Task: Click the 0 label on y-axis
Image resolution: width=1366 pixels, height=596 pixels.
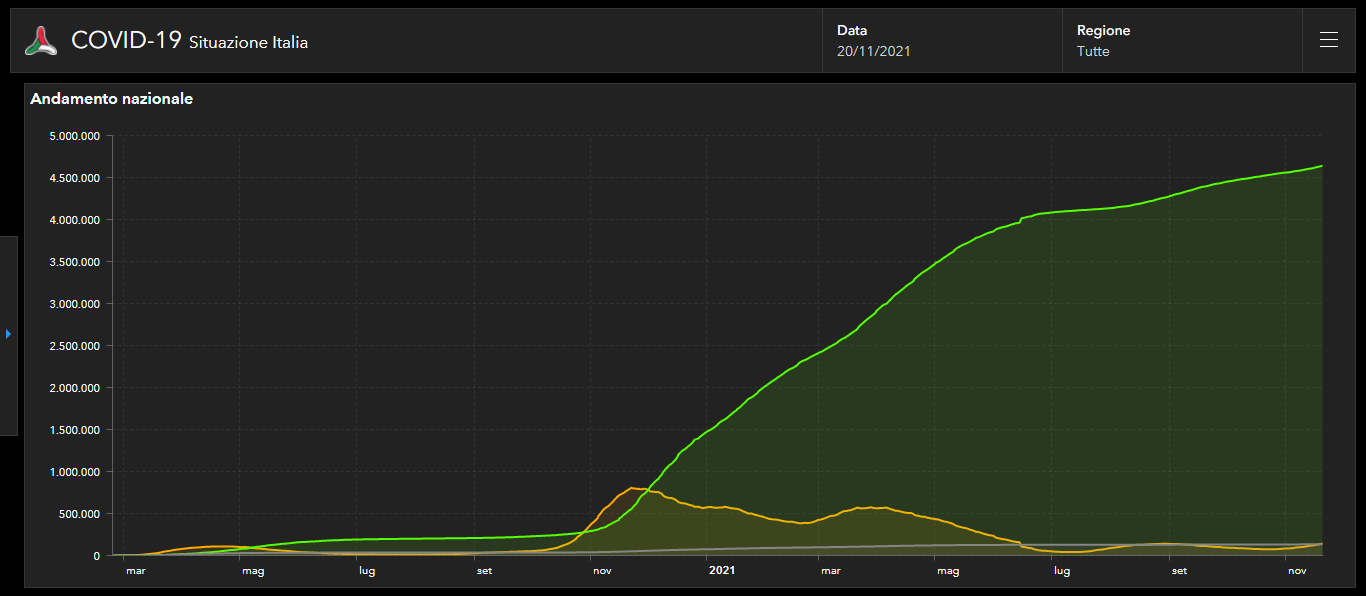Action: 96,556
